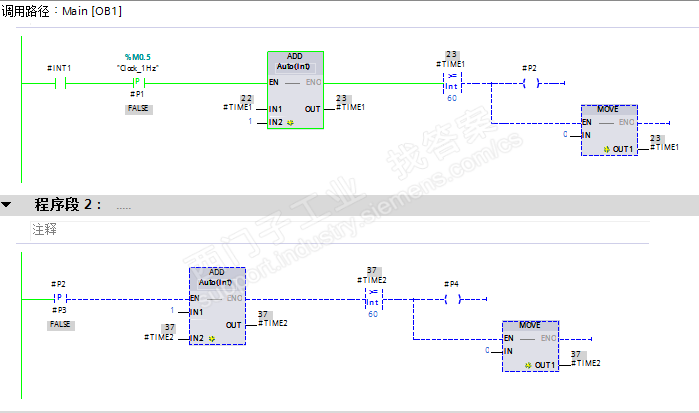Image resolution: width=699 pixels, height=413 pixels.
Task: Select the ADD block in network 2
Action: [x=217, y=306]
